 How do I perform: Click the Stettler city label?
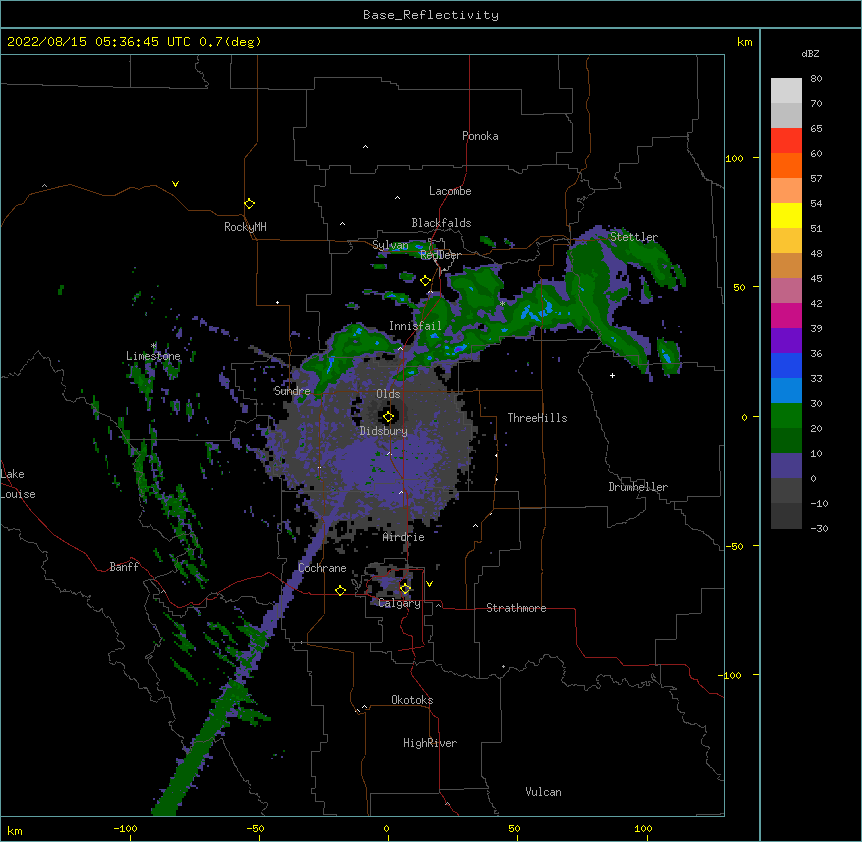[x=634, y=237]
